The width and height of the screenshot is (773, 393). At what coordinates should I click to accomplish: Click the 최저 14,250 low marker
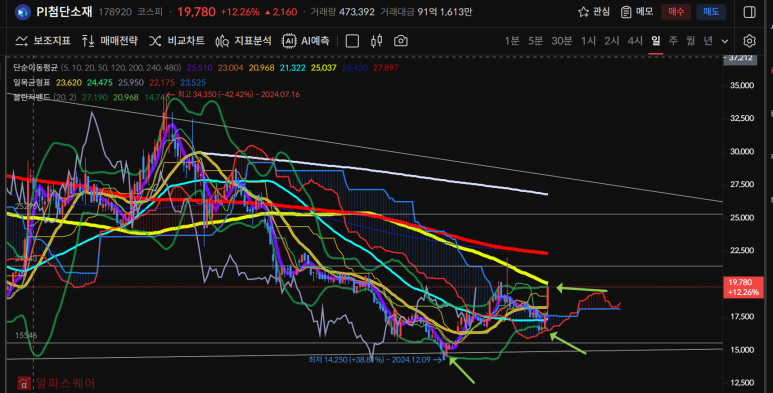(375, 359)
